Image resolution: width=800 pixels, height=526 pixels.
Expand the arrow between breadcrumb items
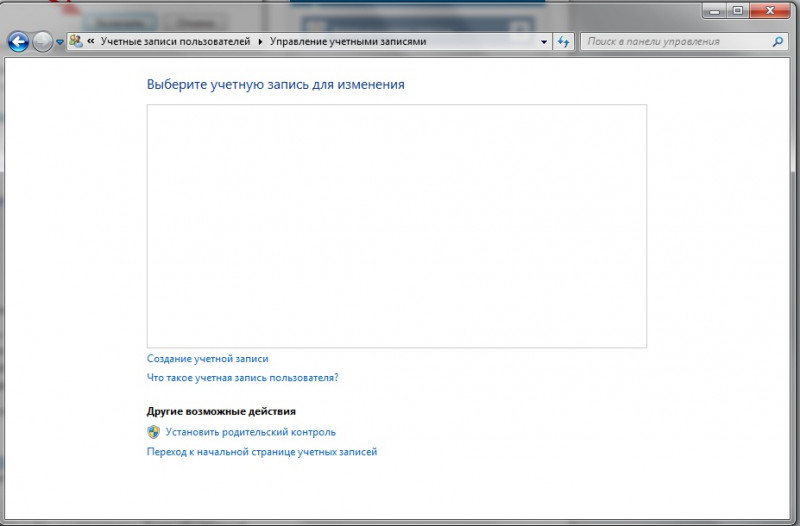[260, 42]
